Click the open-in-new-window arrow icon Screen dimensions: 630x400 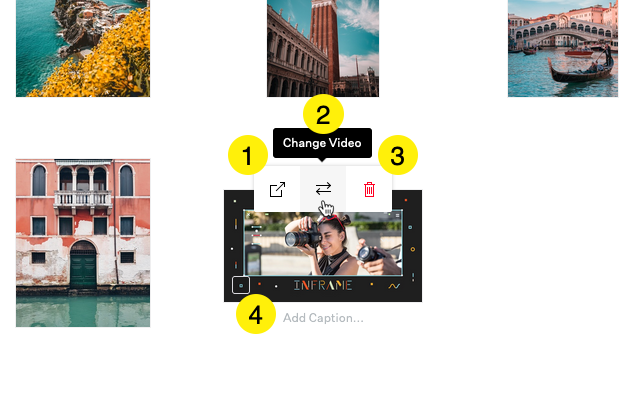tap(277, 189)
